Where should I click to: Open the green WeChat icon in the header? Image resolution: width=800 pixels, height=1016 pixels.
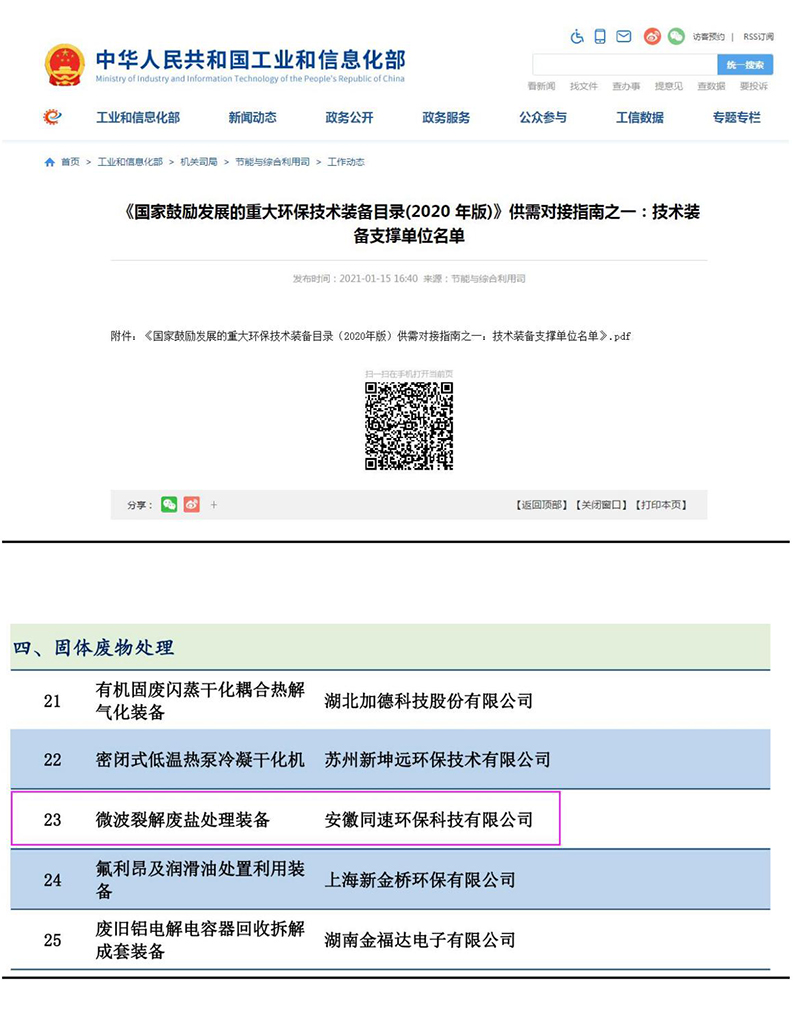tap(676, 36)
